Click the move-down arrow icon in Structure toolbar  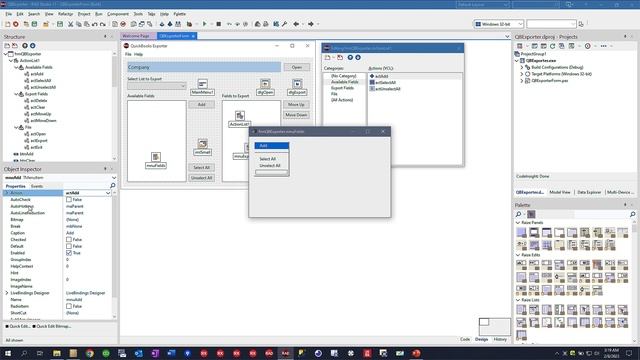[x=33, y=46]
